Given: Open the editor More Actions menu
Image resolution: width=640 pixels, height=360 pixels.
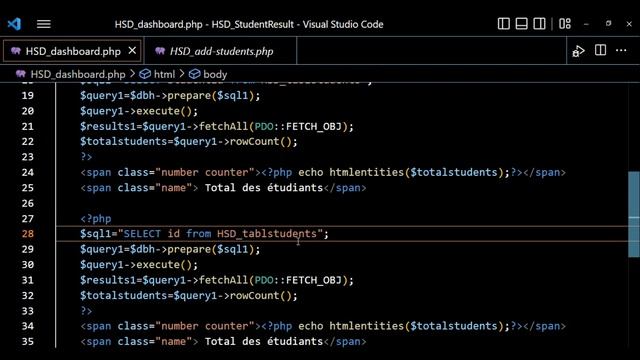Looking at the screenshot, I should 621,50.
